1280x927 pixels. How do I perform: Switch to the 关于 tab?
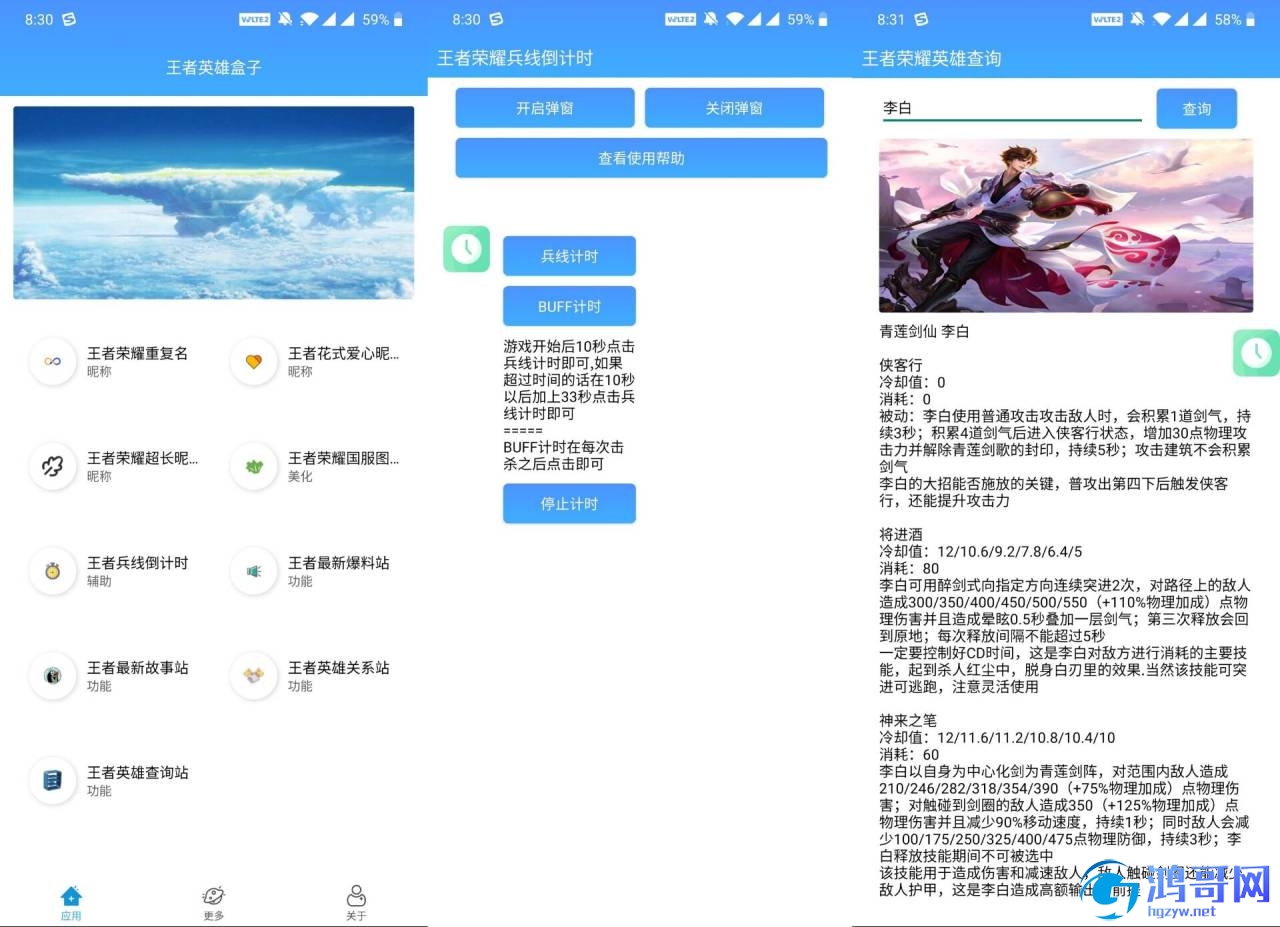(356, 903)
